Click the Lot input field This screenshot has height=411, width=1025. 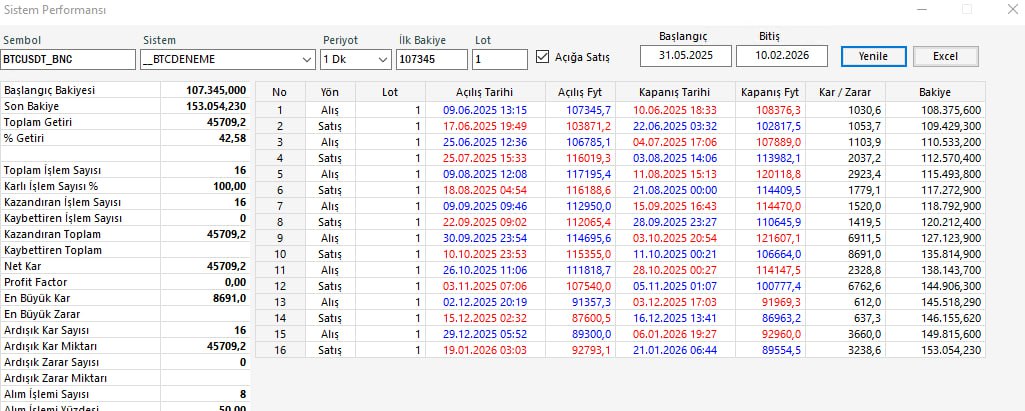click(499, 59)
